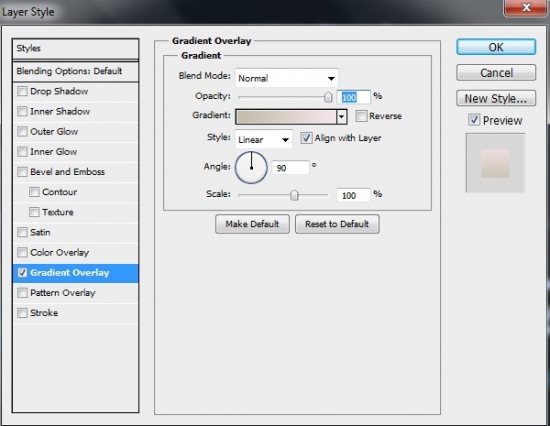The height and width of the screenshot is (426, 550).
Task: Enable the Drop Shadow checkbox
Action: pos(22,91)
